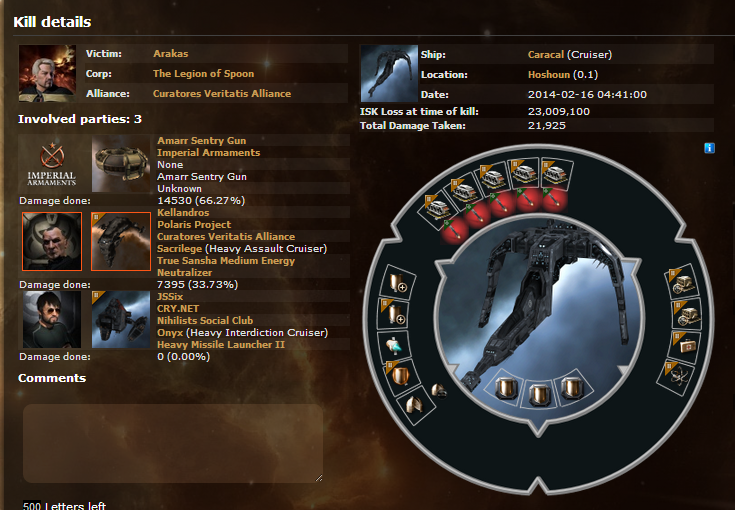Click the leftmost missile launcher in the high slots
The height and width of the screenshot is (510, 735).
pos(438,209)
